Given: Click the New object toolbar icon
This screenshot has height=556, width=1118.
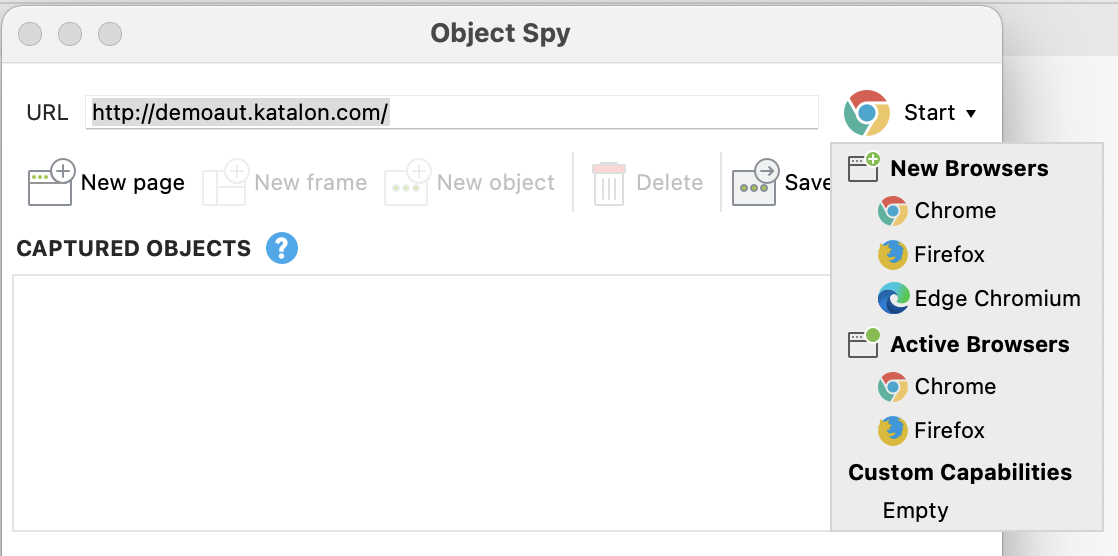Looking at the screenshot, I should 408,182.
